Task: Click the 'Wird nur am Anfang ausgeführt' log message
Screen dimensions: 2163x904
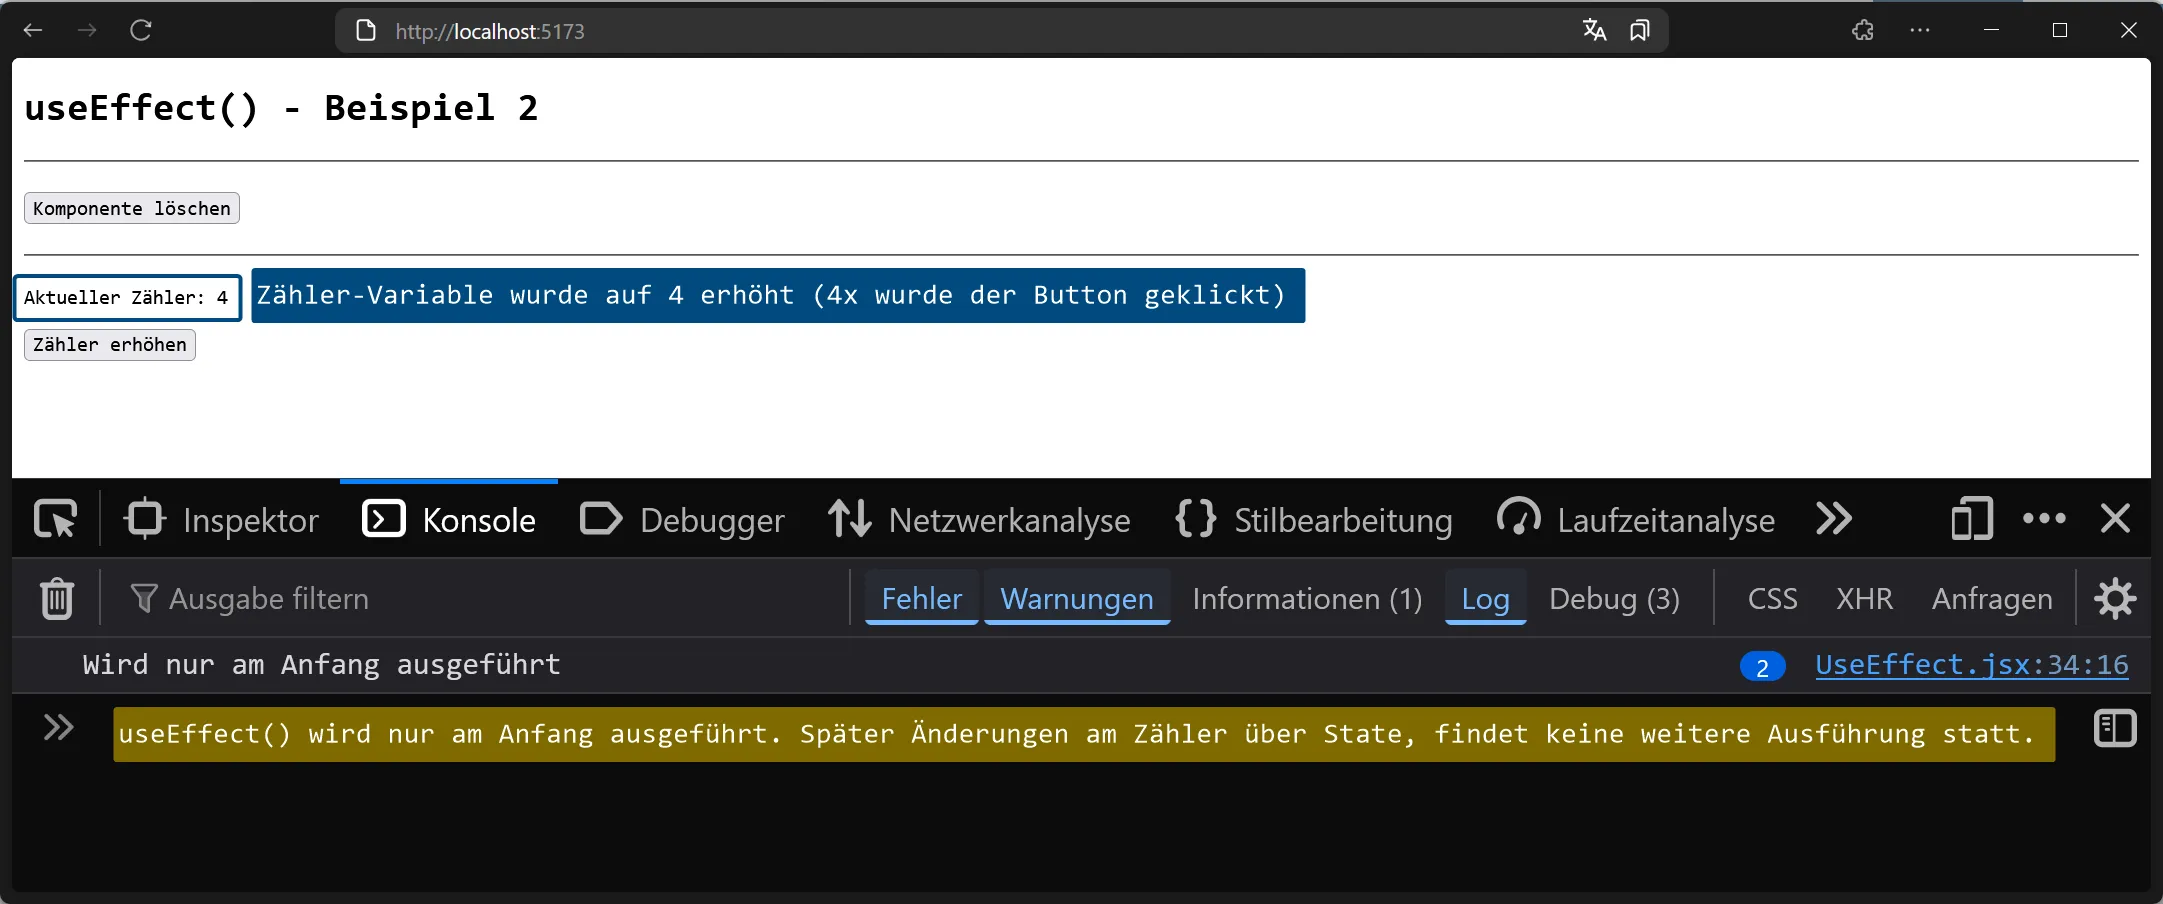Action: 321,665
